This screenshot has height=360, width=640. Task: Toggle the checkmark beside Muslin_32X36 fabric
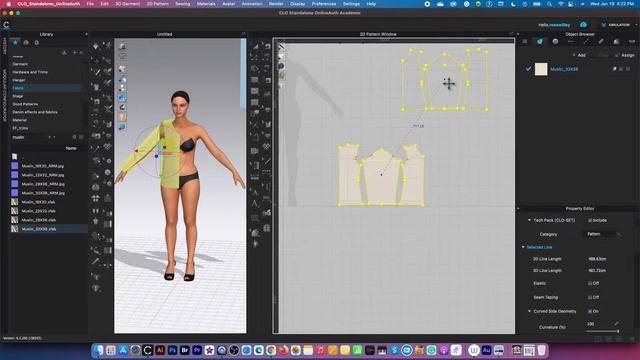[528, 69]
